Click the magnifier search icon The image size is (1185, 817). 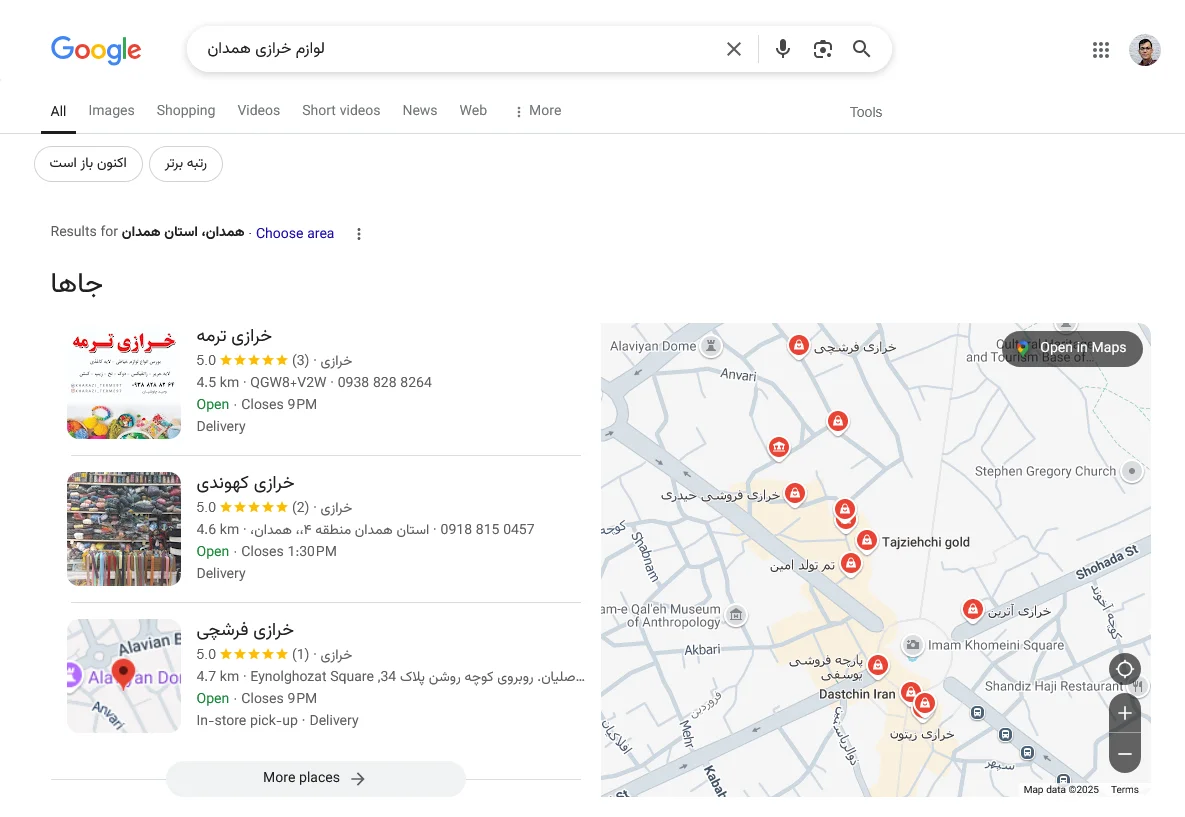(862, 49)
